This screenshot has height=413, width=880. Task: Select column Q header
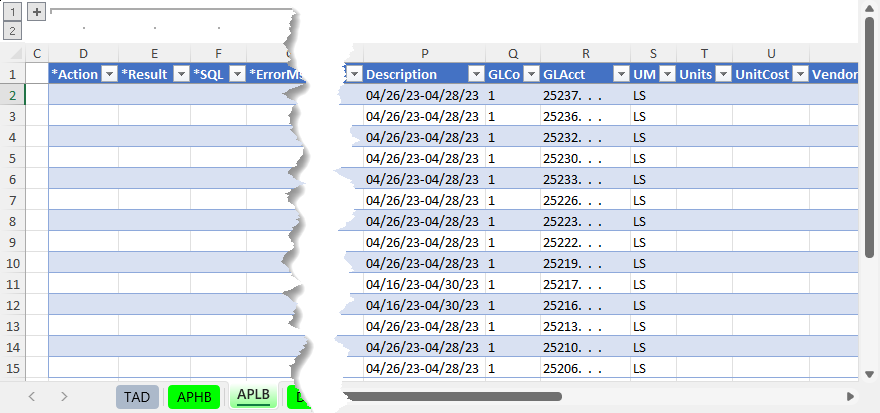[514, 54]
